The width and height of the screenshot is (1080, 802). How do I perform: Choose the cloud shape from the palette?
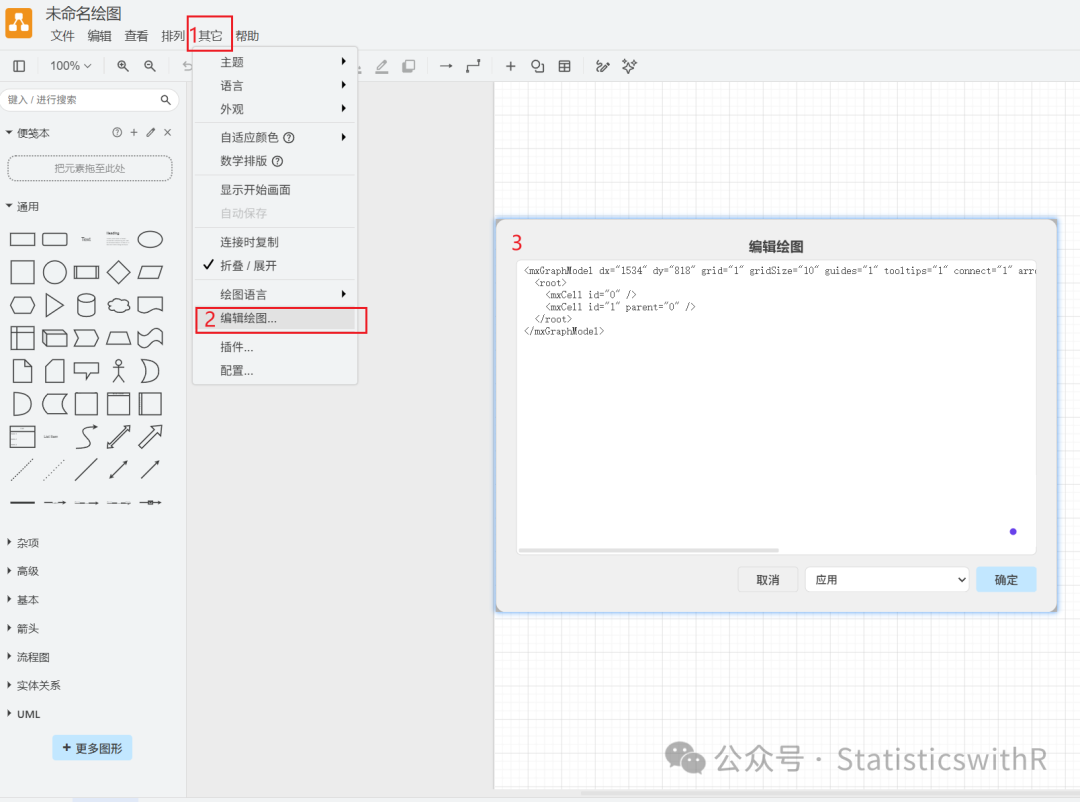point(118,304)
